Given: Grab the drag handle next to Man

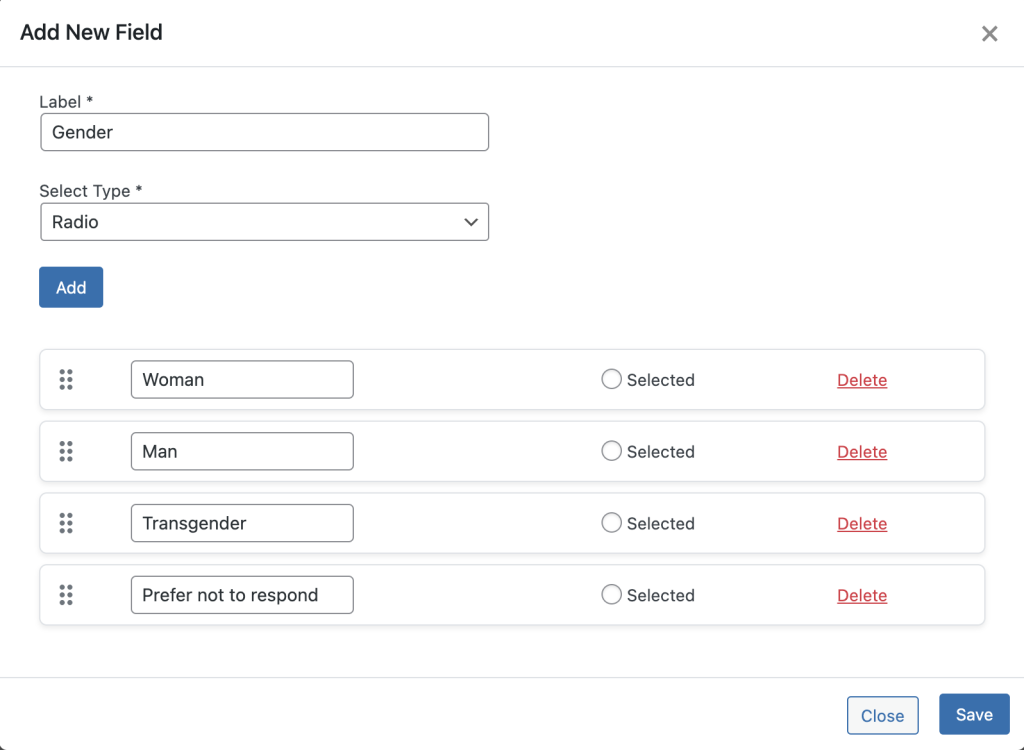Looking at the screenshot, I should (x=66, y=451).
